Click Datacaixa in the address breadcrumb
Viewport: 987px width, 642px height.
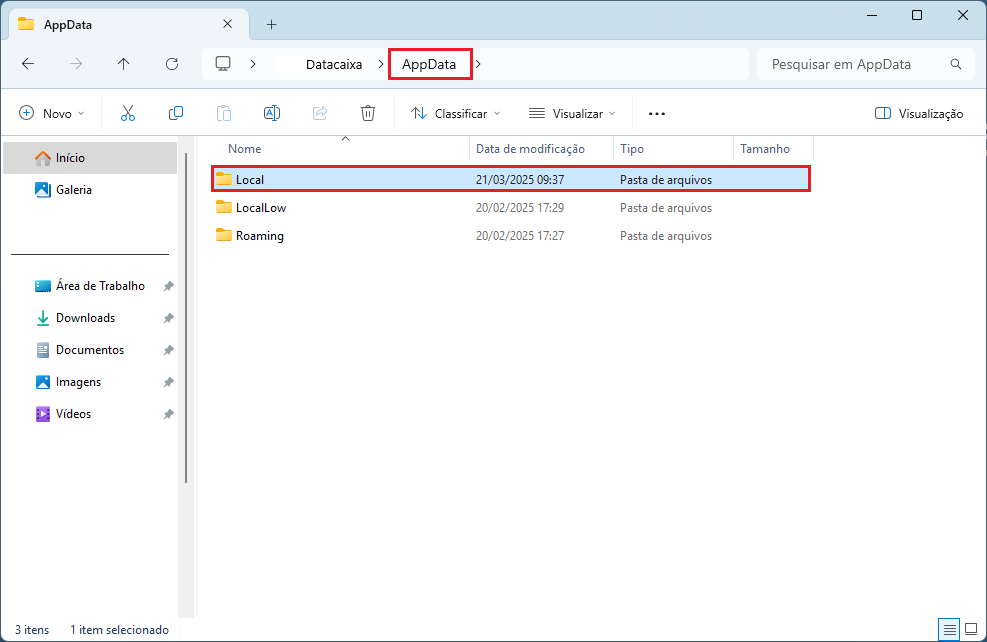tap(334, 64)
